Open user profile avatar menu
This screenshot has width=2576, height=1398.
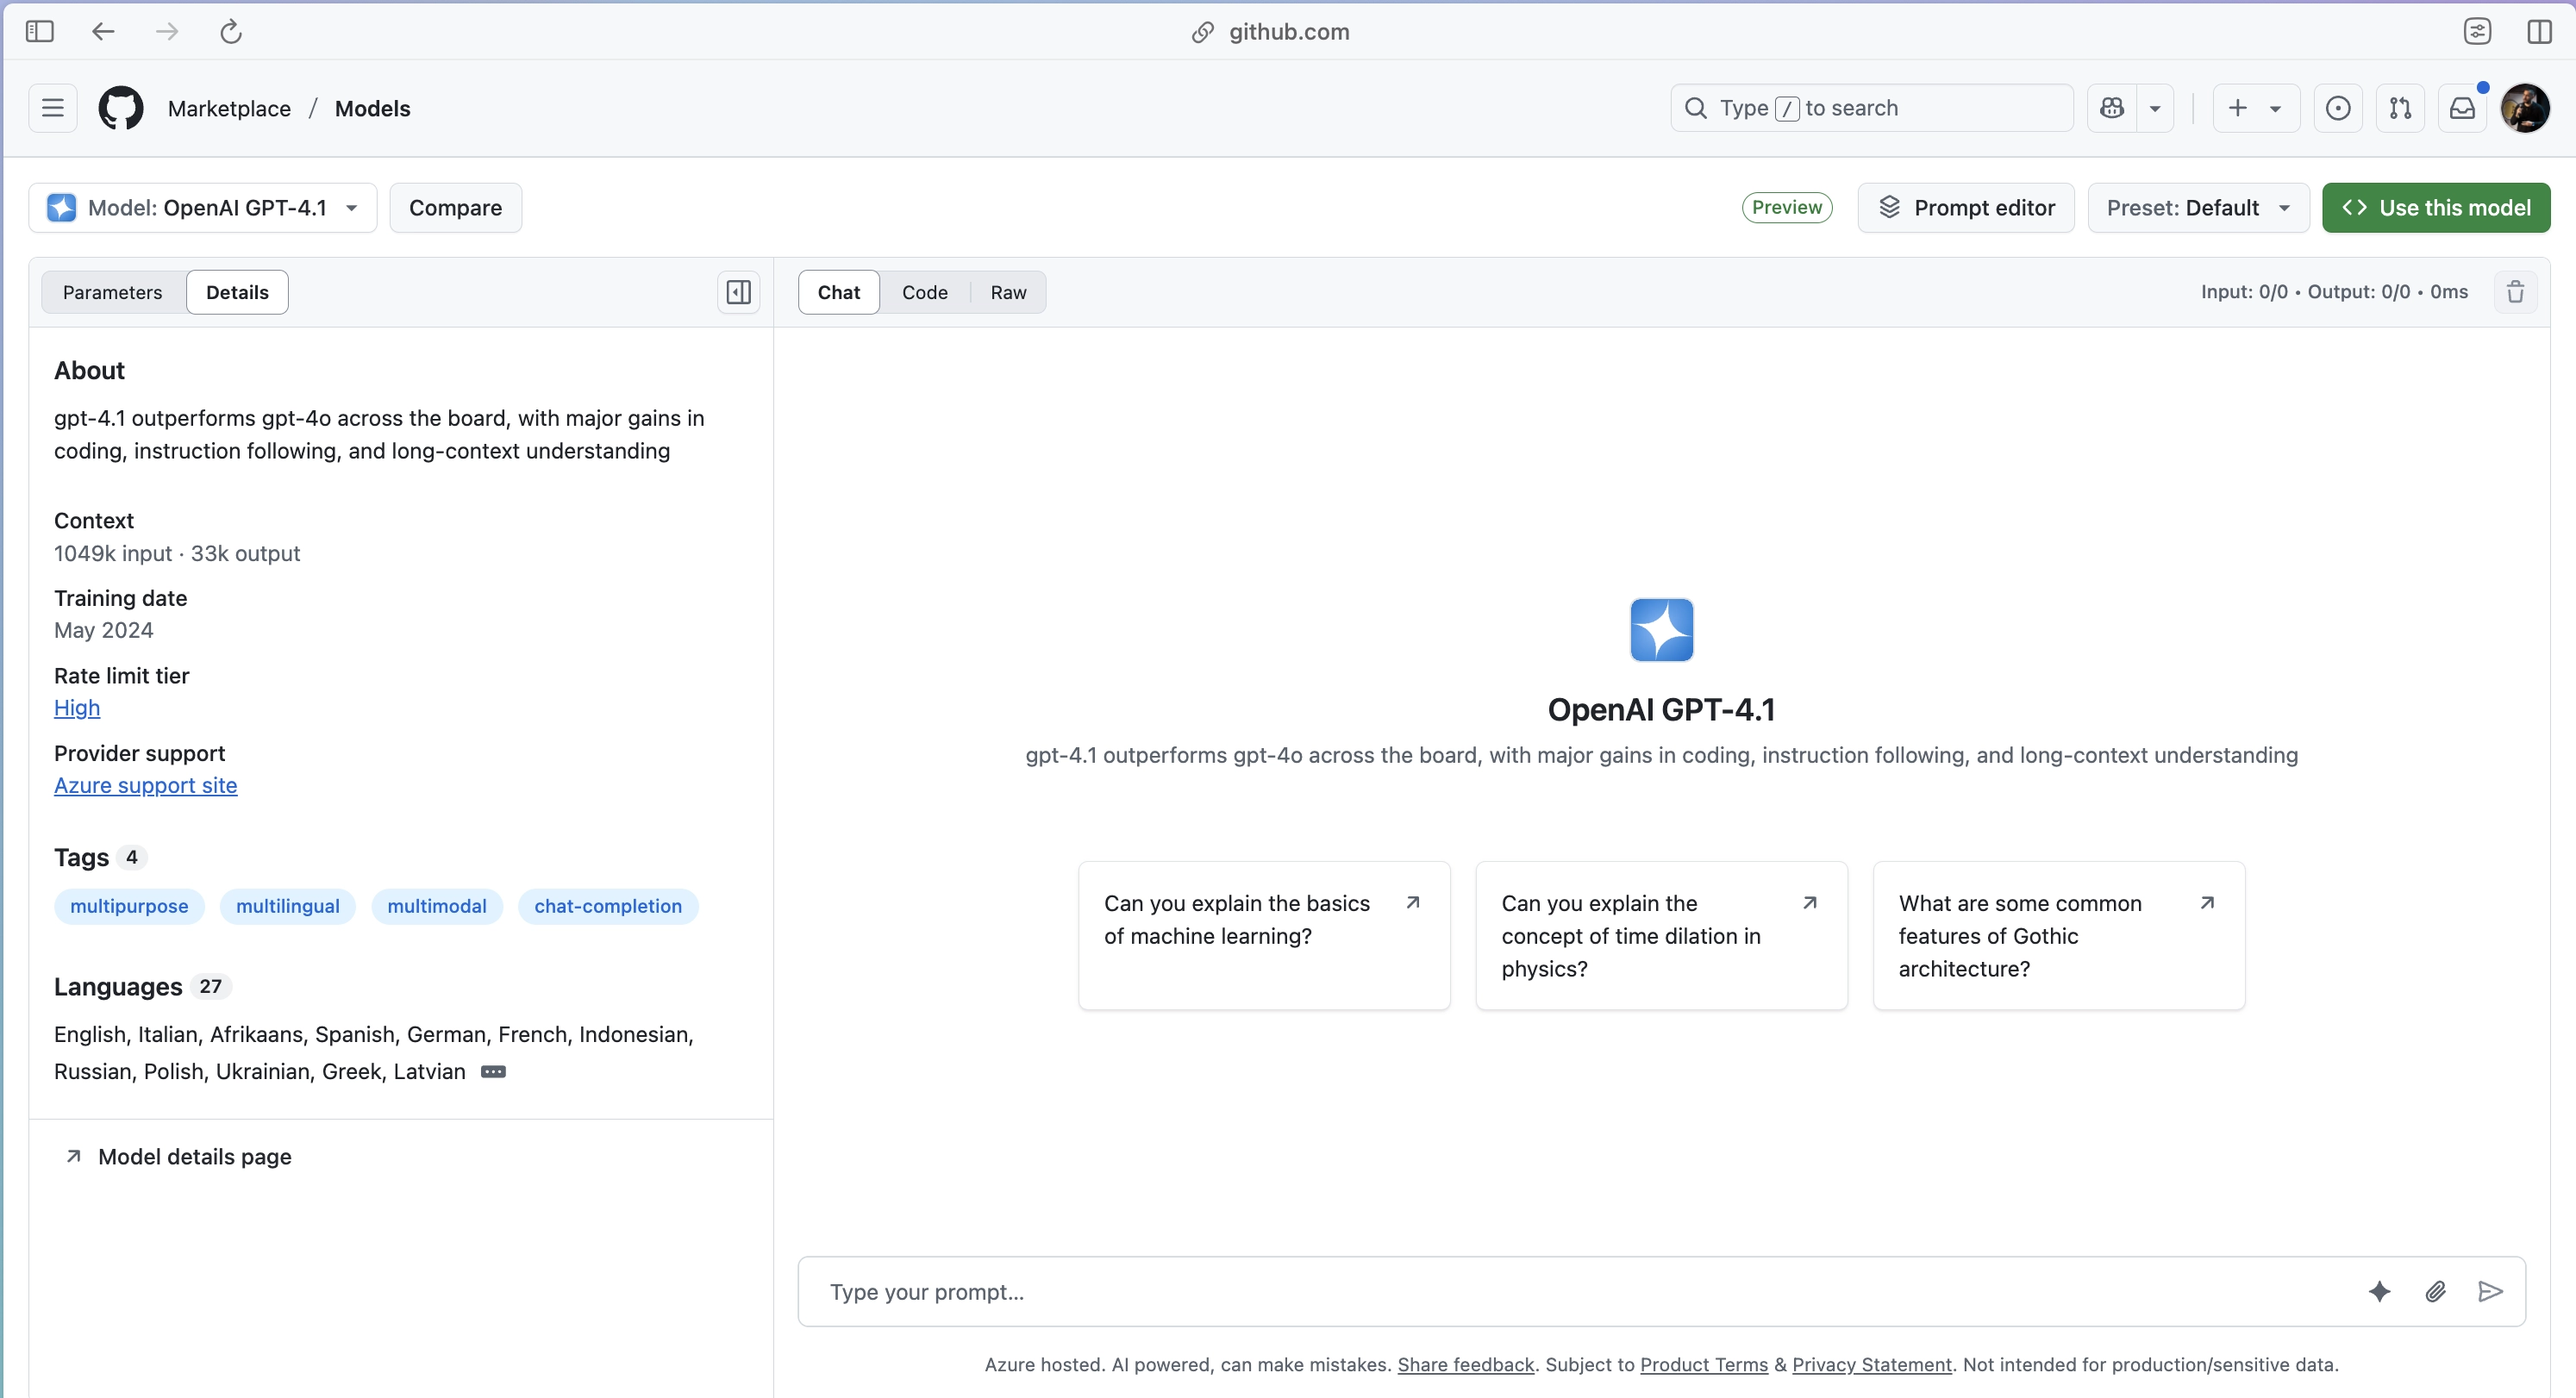(2525, 108)
